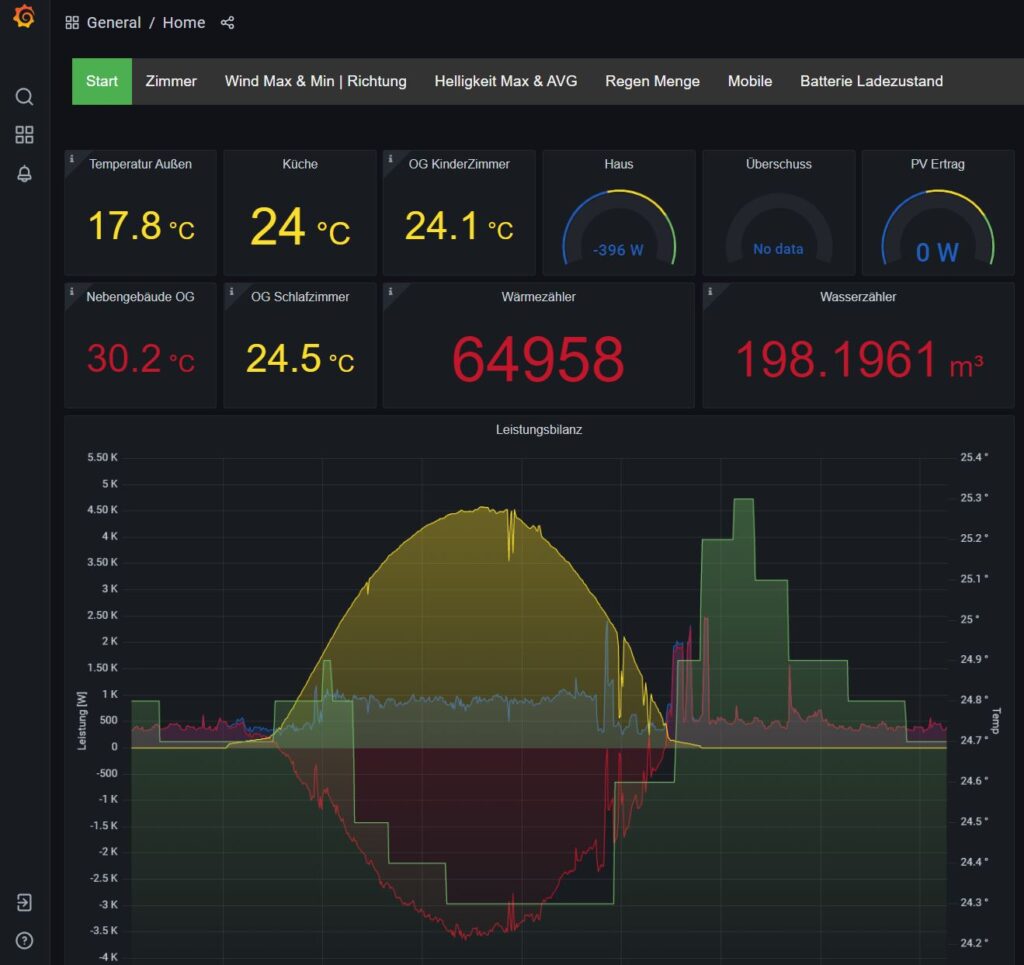Click the Home breadcrumb link
The width and height of the screenshot is (1024, 965).
[184, 23]
